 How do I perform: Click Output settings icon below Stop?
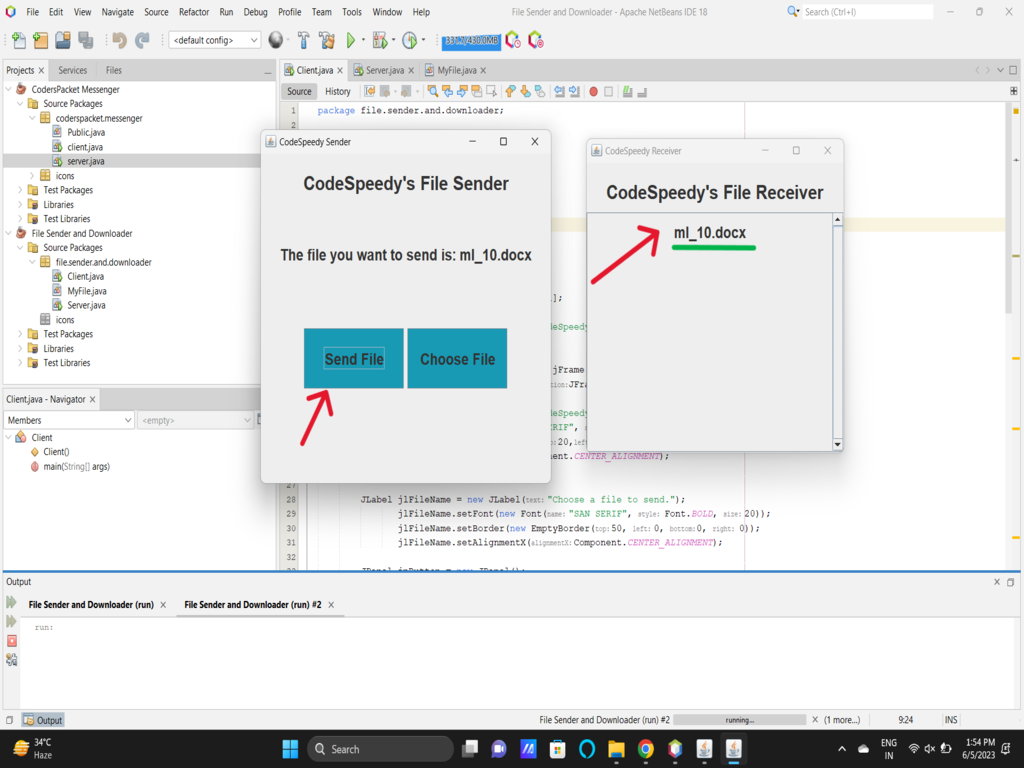coord(12,660)
